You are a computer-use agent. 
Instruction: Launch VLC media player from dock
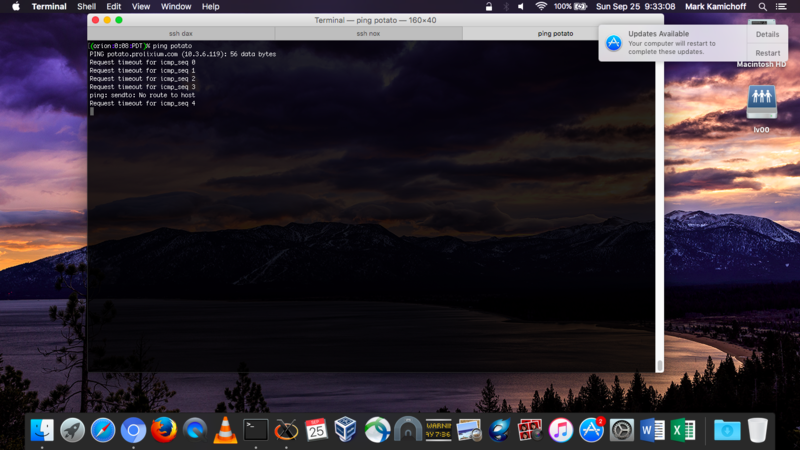(x=225, y=430)
